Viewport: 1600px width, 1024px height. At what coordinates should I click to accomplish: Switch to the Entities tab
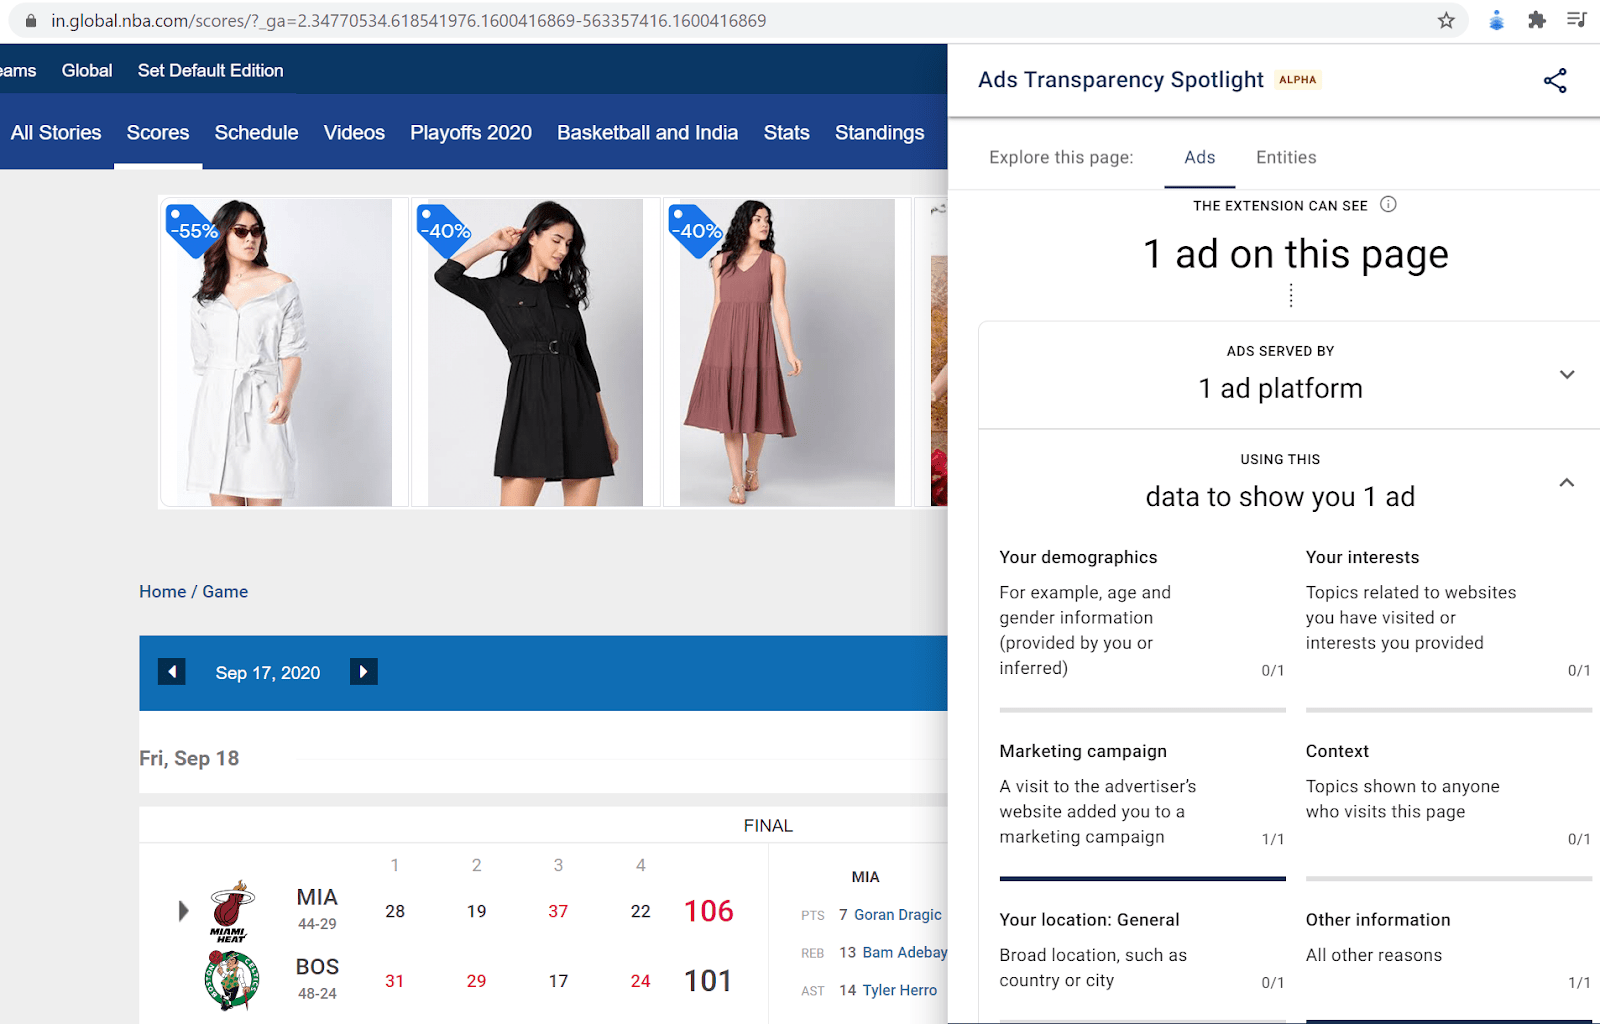click(1285, 157)
